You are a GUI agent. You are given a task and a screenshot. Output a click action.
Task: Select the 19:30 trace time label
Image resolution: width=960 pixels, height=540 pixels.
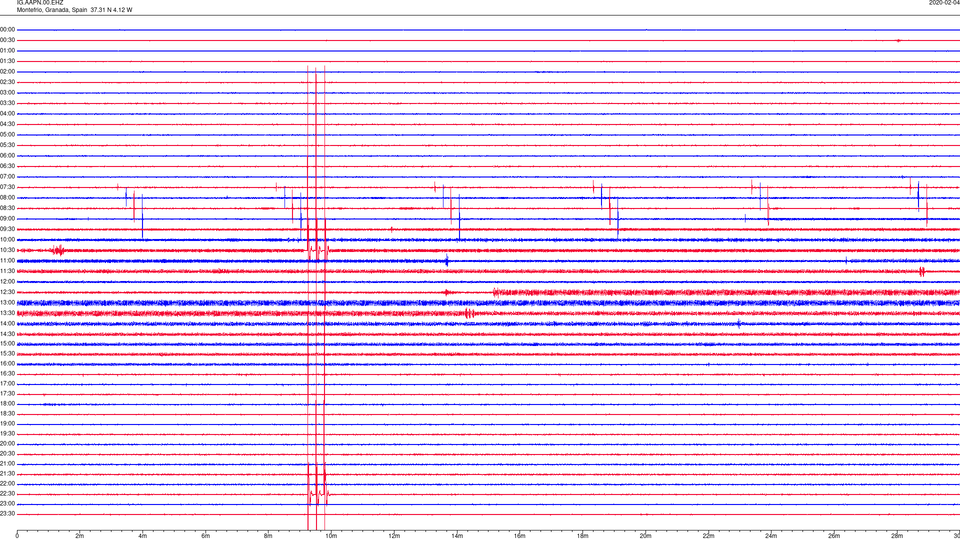8,433
